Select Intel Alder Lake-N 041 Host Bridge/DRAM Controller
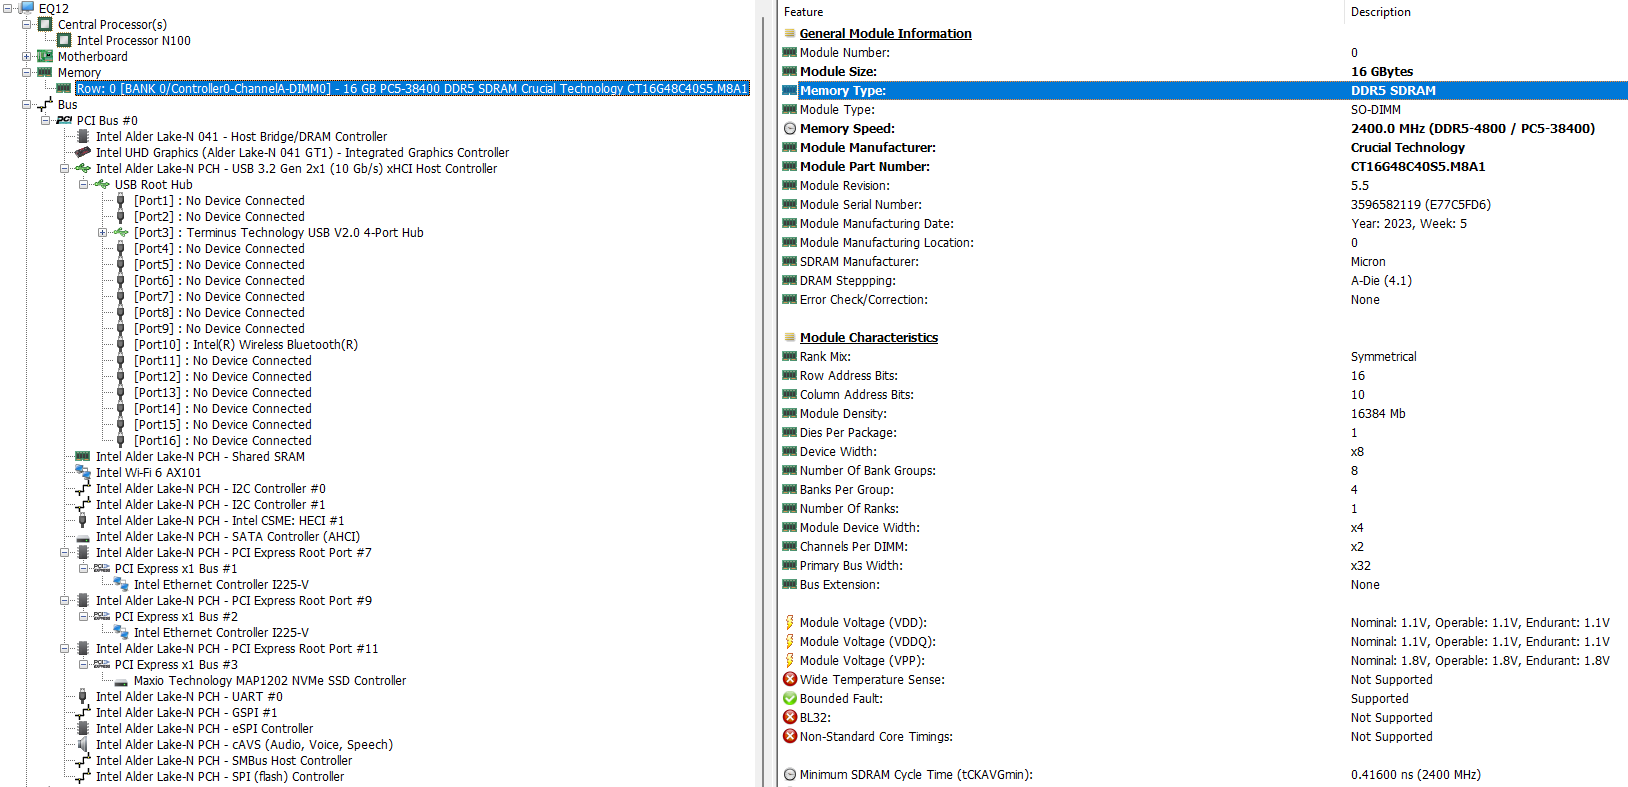This screenshot has width=1628, height=787. pos(241,136)
